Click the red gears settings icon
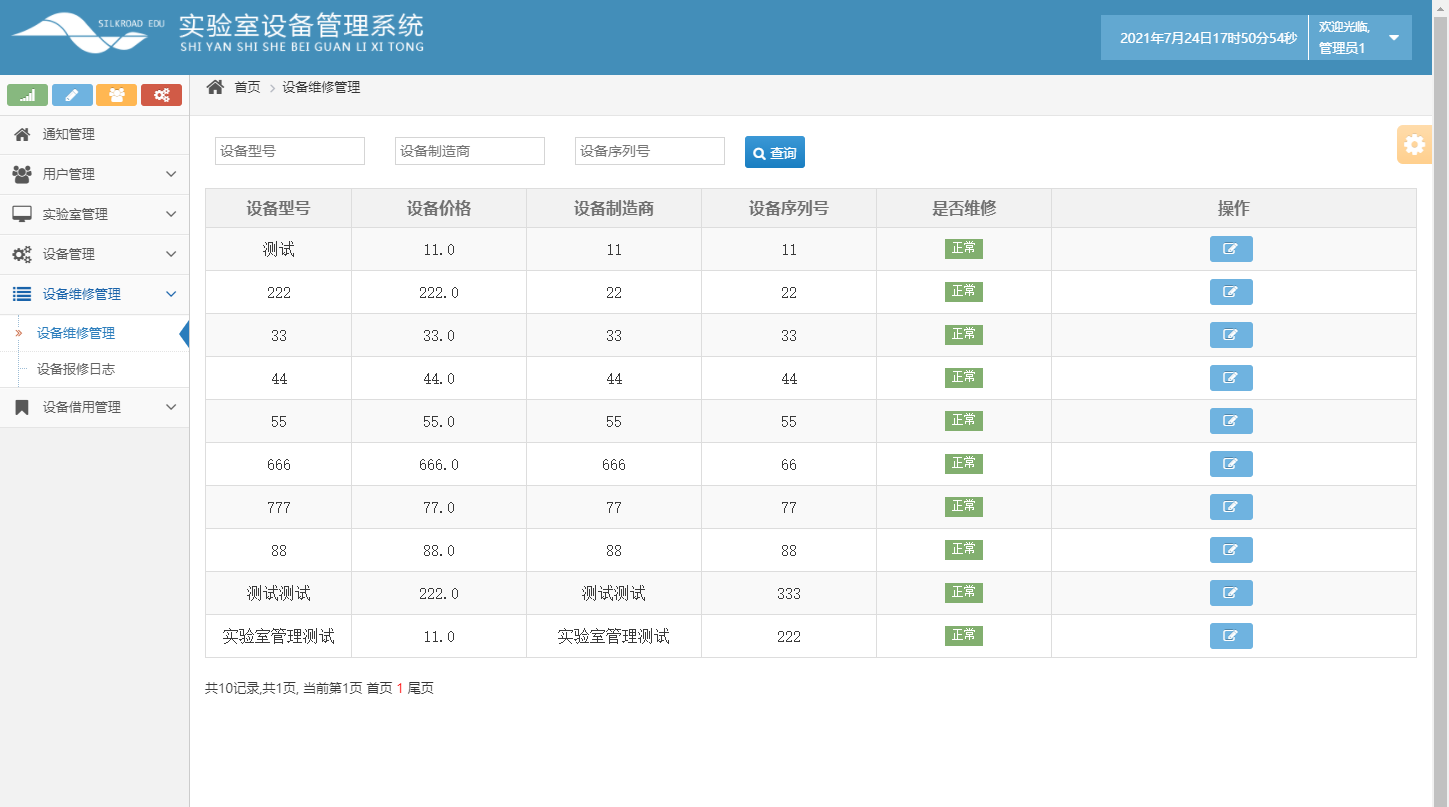This screenshot has width=1449, height=807. coord(161,95)
